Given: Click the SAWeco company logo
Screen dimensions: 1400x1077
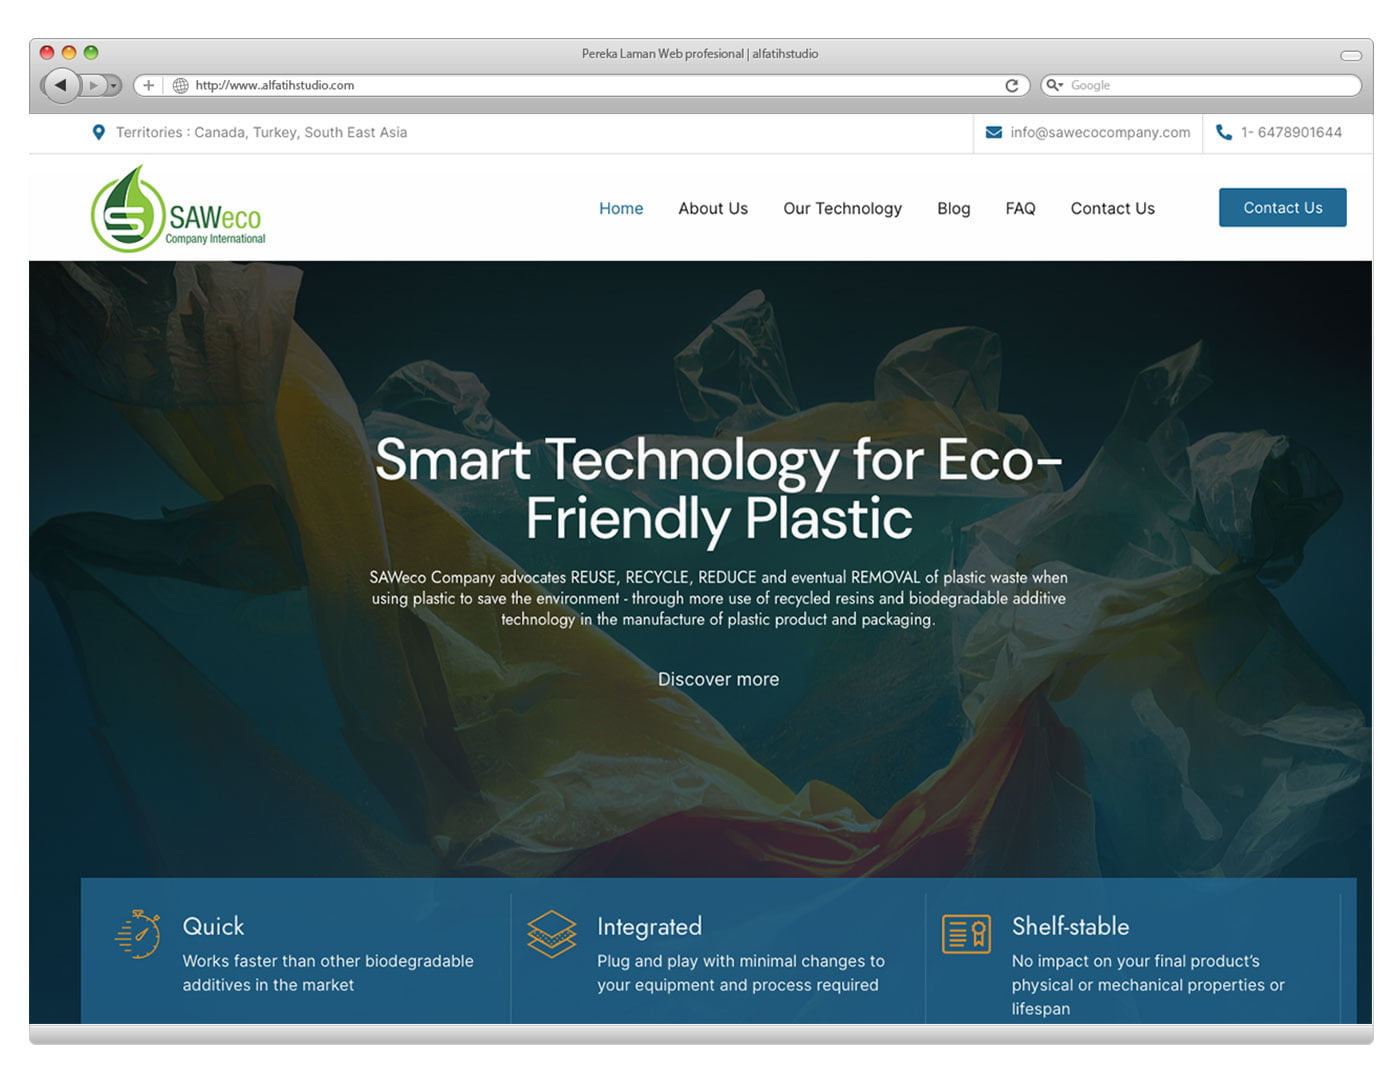Looking at the screenshot, I should (x=178, y=210).
